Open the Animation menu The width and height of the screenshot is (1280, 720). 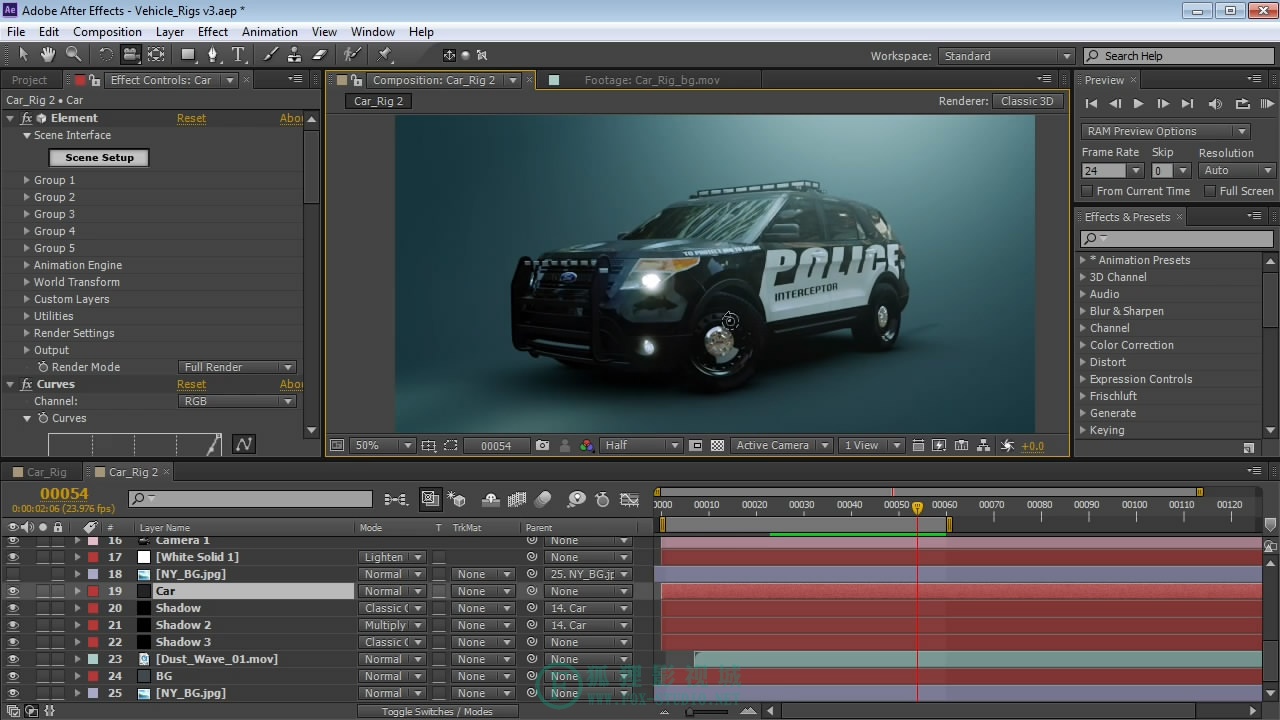point(270,32)
